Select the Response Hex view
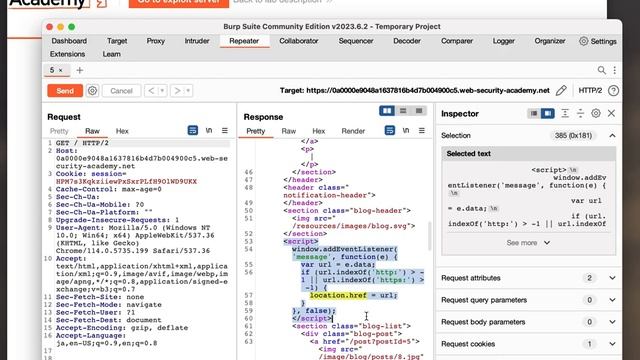 318,131
